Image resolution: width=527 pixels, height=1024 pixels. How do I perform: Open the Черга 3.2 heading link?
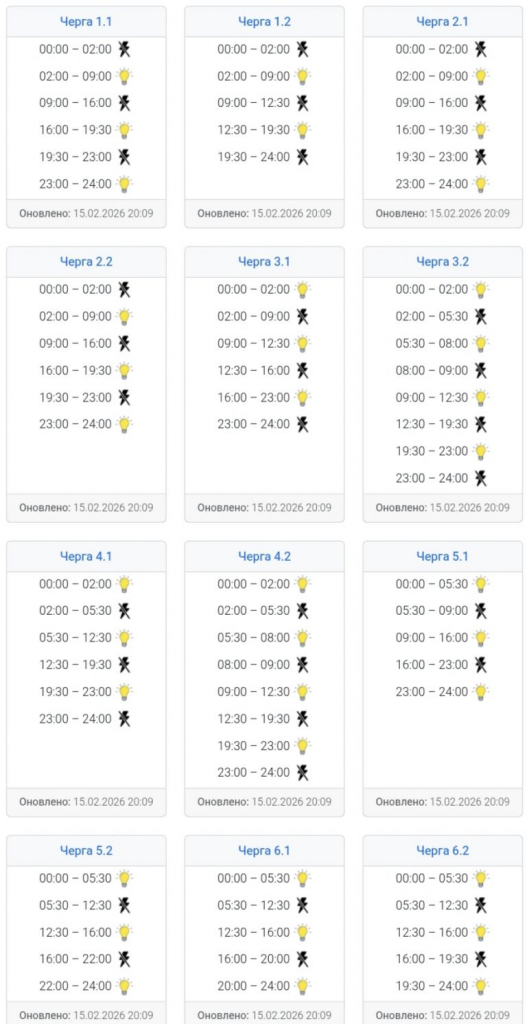(x=443, y=262)
